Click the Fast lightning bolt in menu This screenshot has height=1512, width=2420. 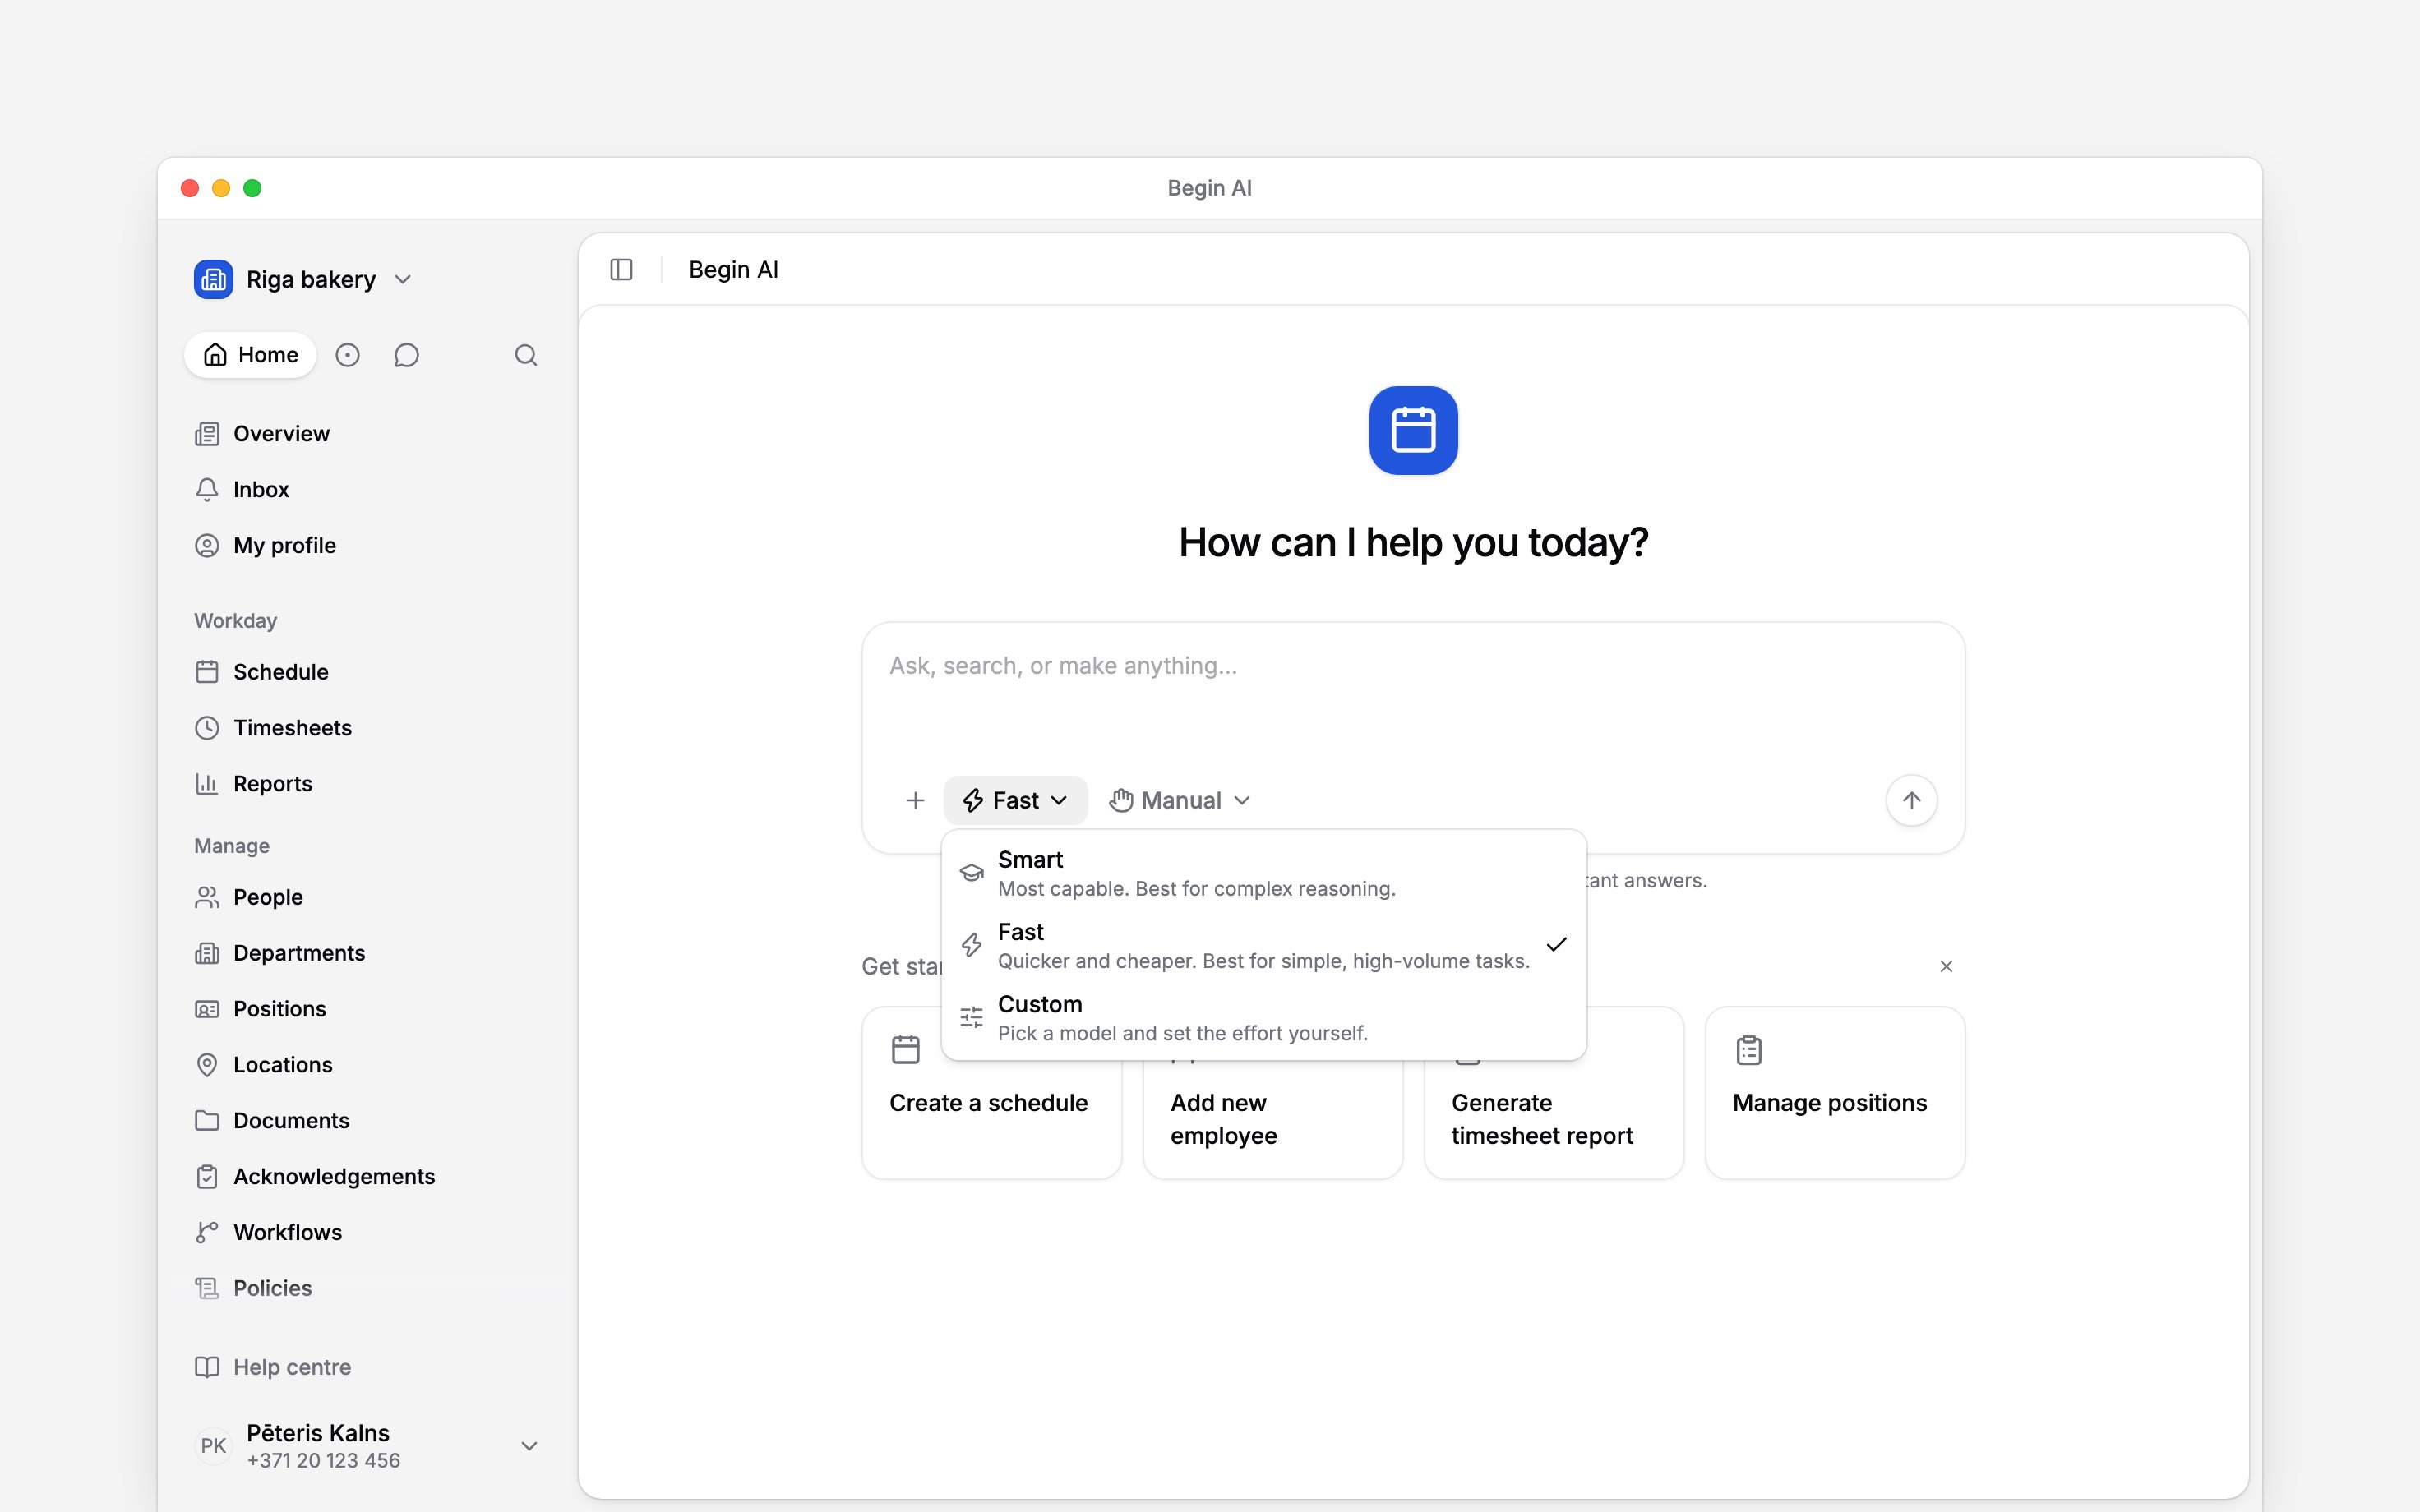click(x=971, y=945)
